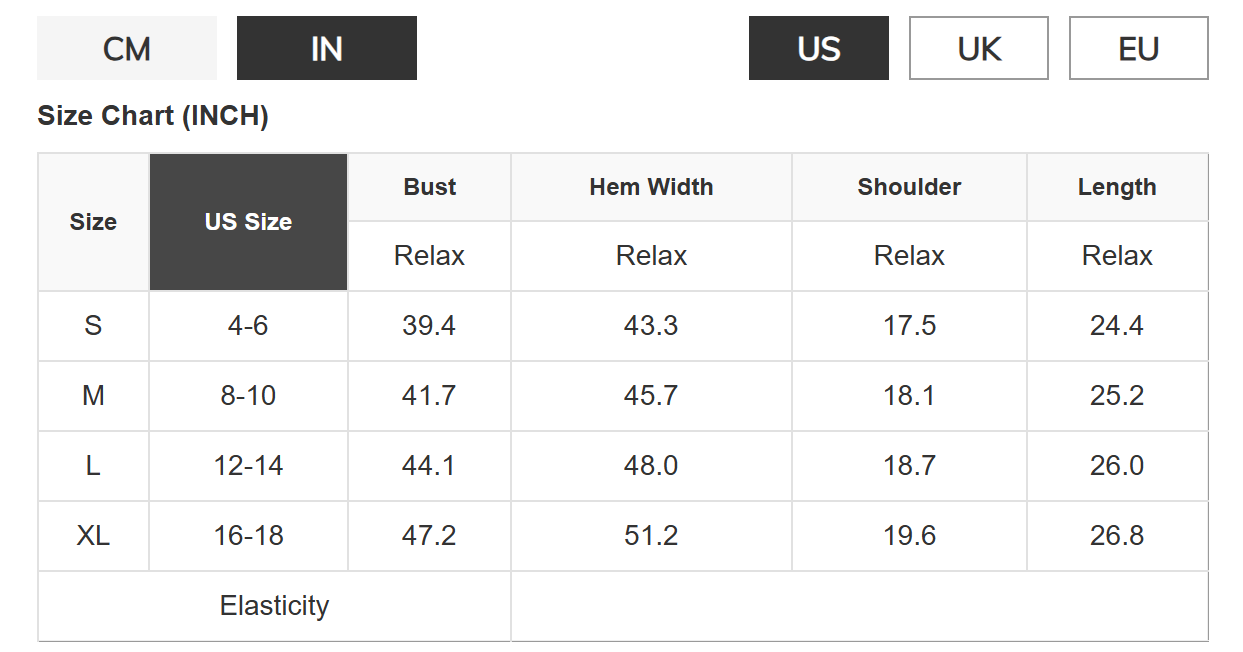The width and height of the screenshot is (1243, 652).
Task: Click the Shoulder column header
Action: click(910, 187)
